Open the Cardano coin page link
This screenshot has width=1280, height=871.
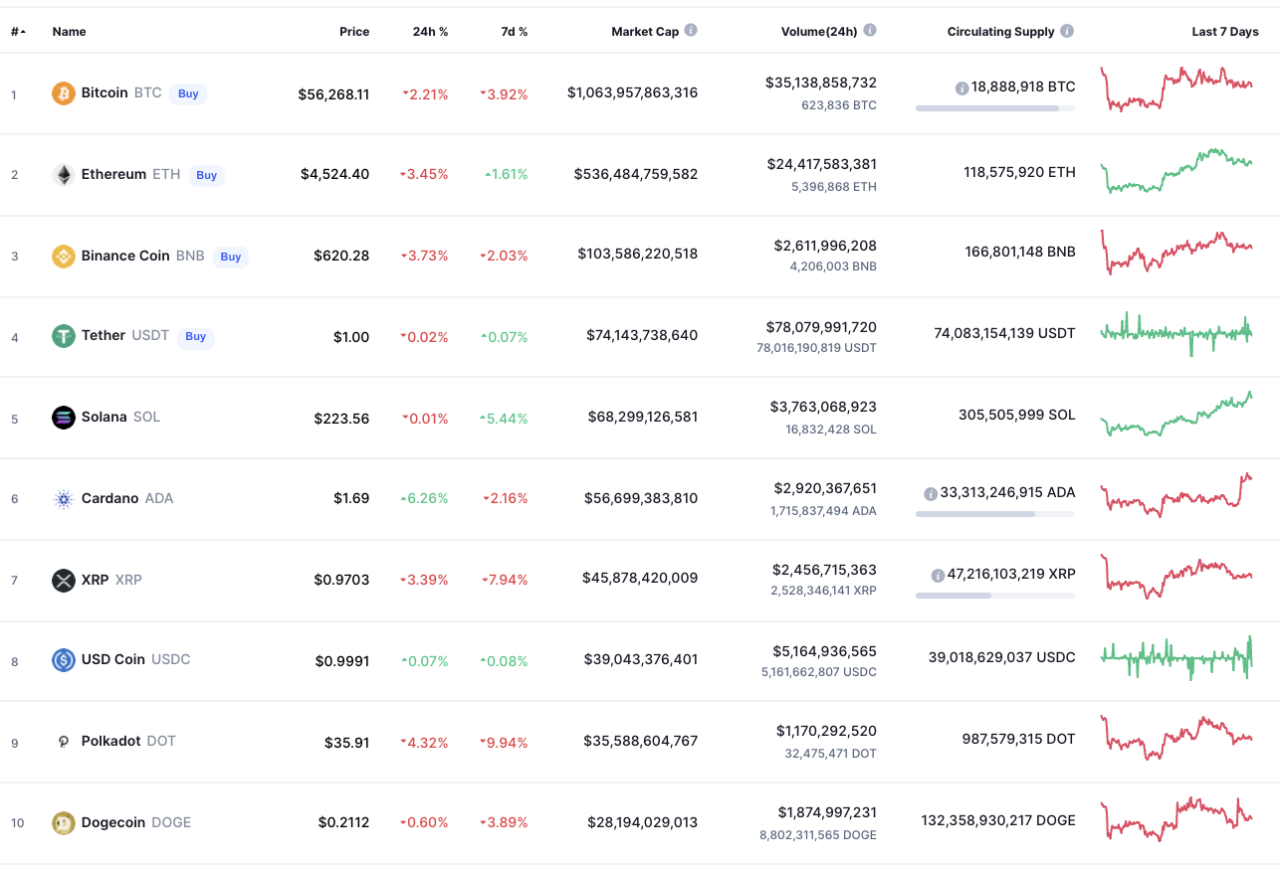point(110,498)
